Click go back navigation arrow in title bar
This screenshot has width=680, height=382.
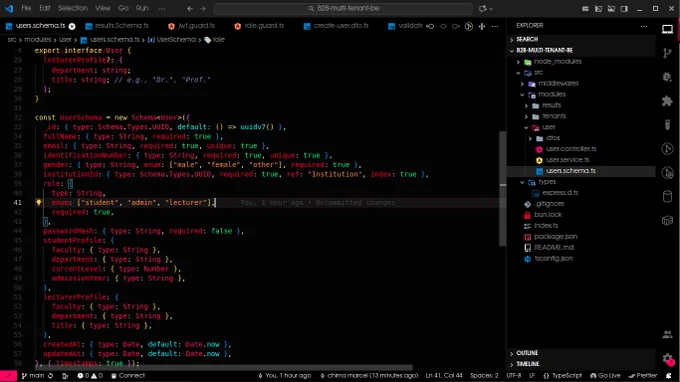(190, 8)
